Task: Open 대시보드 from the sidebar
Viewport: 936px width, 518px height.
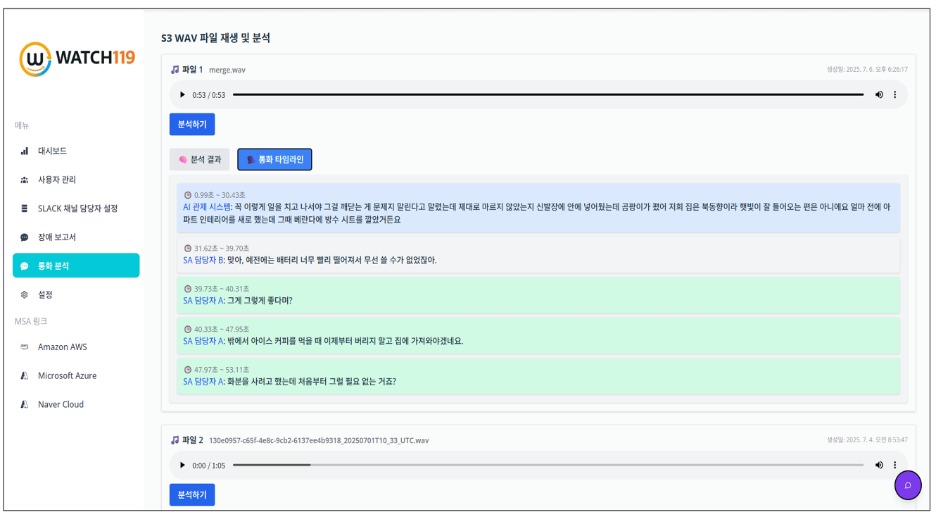Action: [x=51, y=151]
